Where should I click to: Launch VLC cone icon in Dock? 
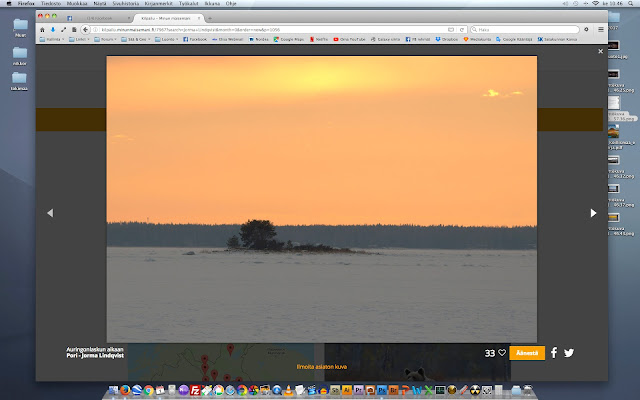click(289, 390)
